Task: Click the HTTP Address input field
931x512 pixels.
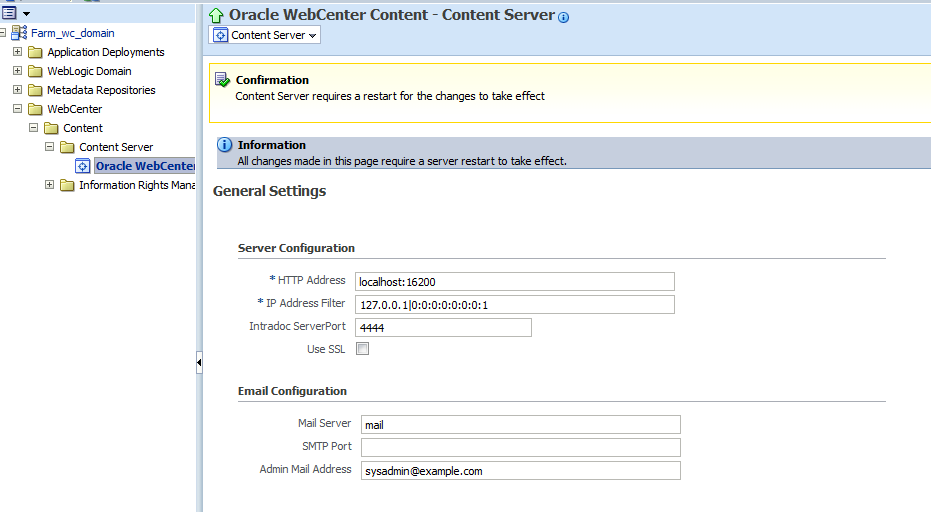Action: (x=515, y=282)
